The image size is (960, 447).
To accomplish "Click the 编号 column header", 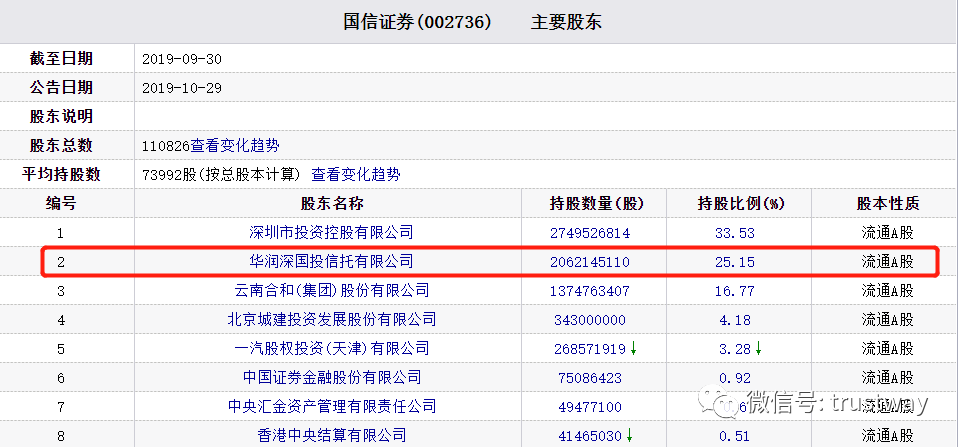I will tap(61, 203).
